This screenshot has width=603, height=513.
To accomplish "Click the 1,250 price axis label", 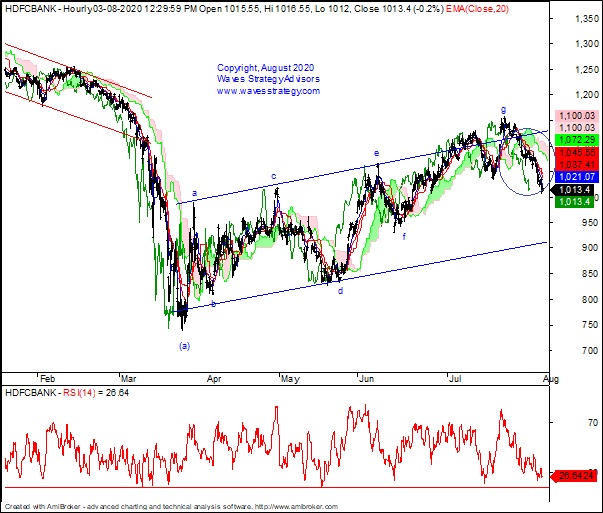I will pyautogui.click(x=587, y=70).
